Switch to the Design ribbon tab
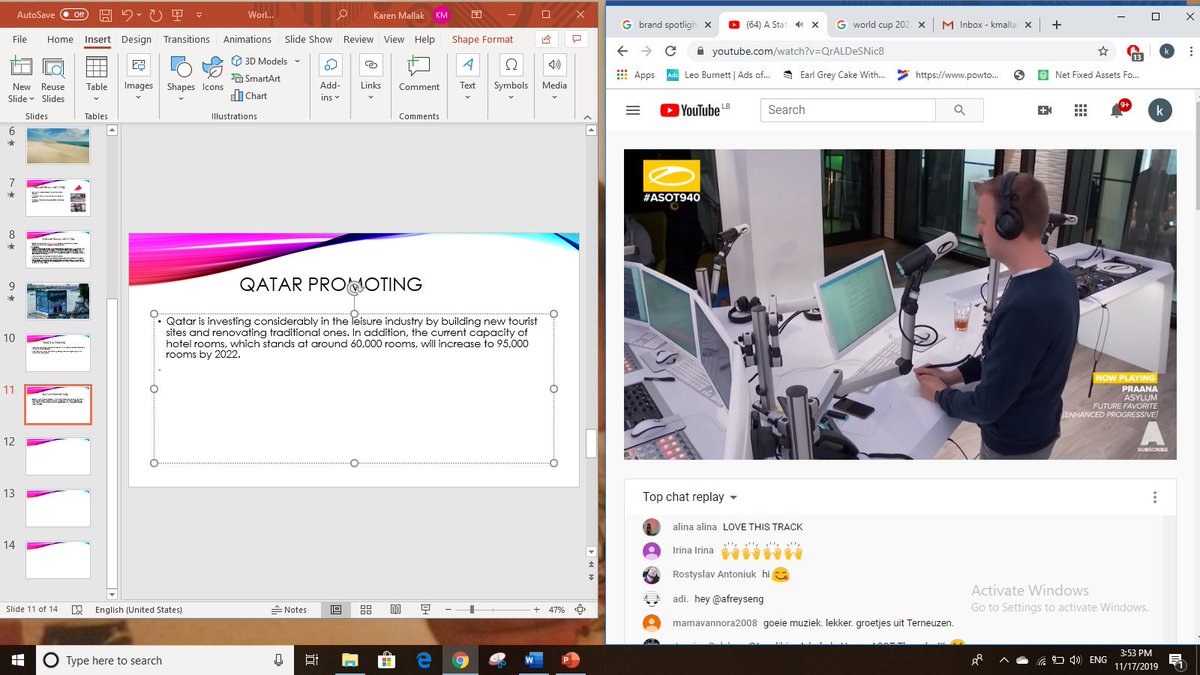This screenshot has width=1200, height=675. coord(136,39)
